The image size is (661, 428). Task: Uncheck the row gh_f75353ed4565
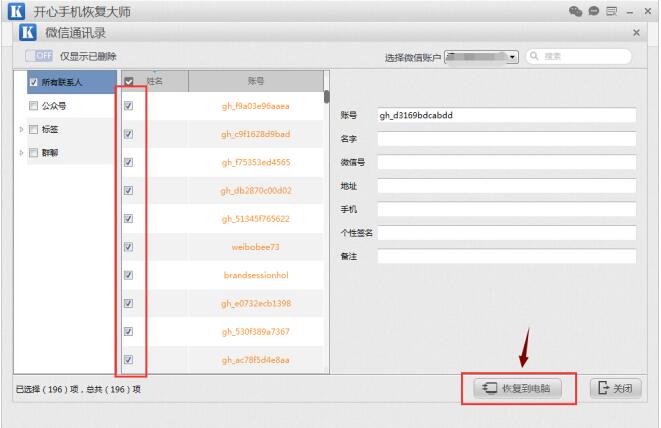pyautogui.click(x=129, y=162)
